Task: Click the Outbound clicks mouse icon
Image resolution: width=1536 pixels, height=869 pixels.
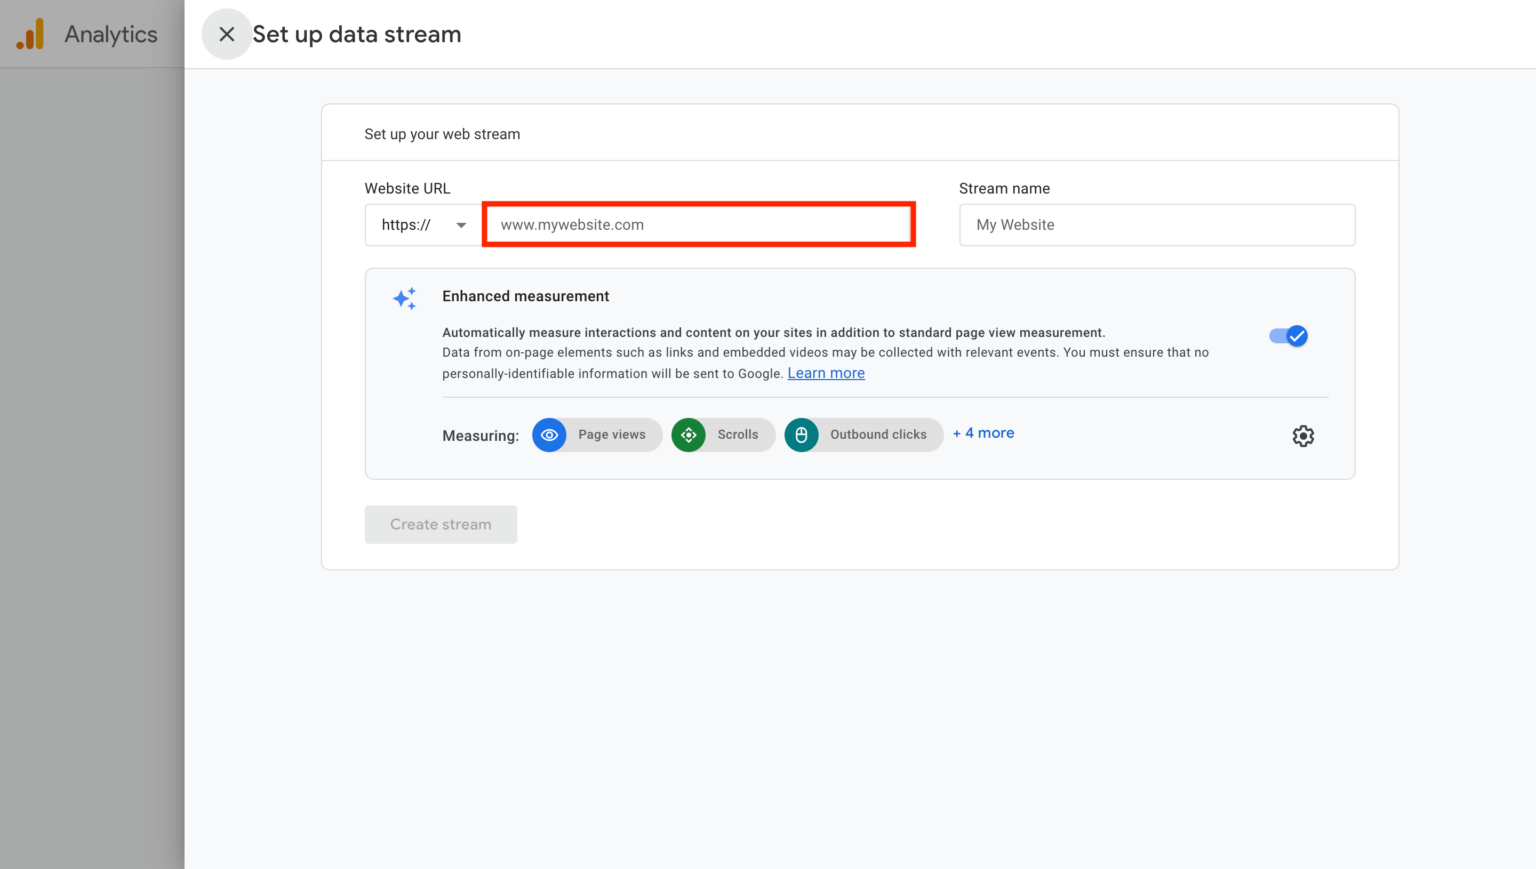Action: click(x=801, y=434)
